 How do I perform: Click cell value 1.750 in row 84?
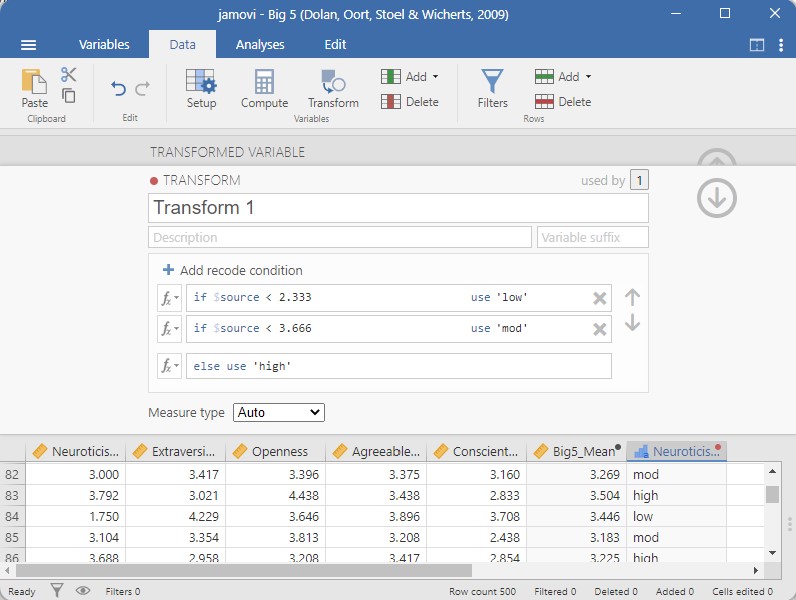click(x=75, y=516)
